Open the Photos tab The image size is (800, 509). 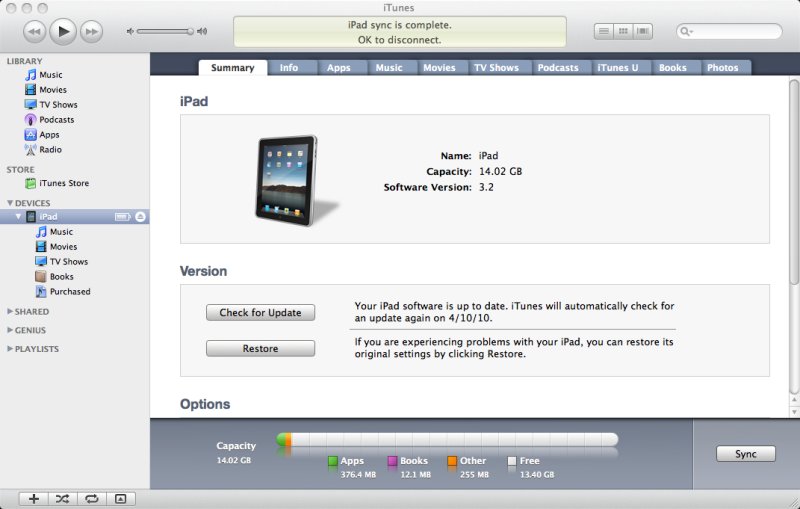tap(722, 68)
